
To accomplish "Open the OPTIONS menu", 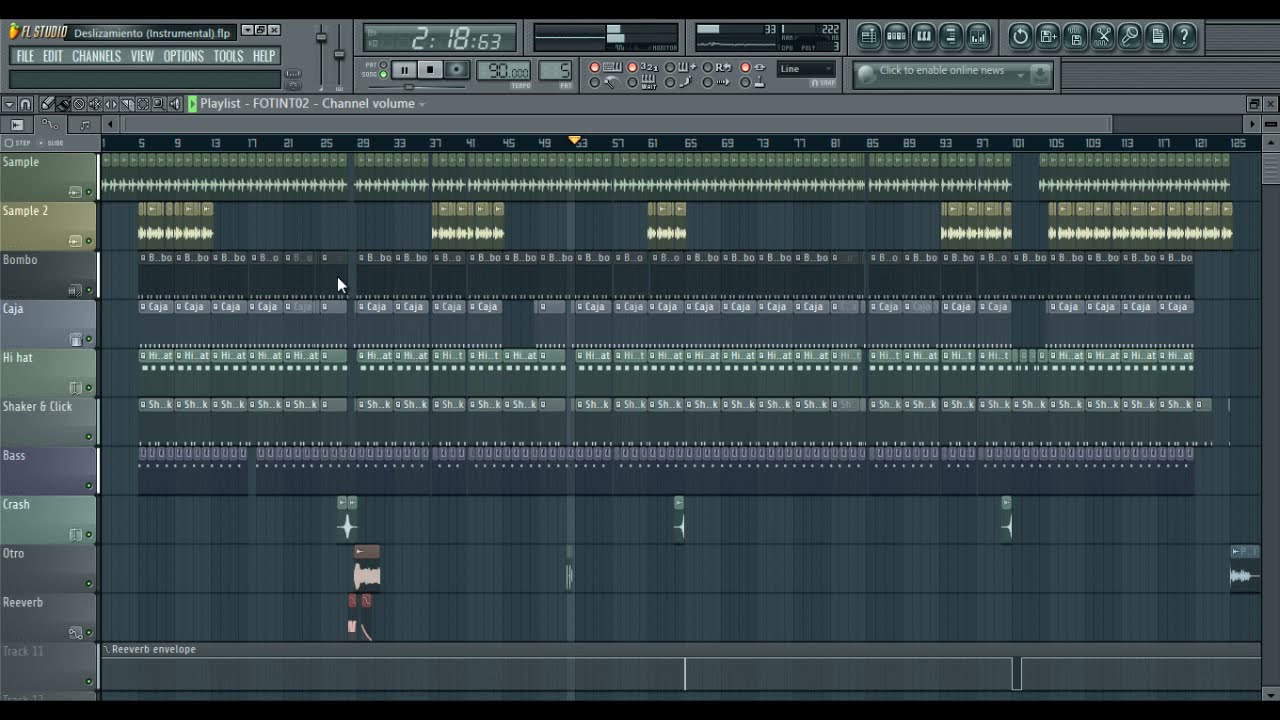I will point(184,56).
